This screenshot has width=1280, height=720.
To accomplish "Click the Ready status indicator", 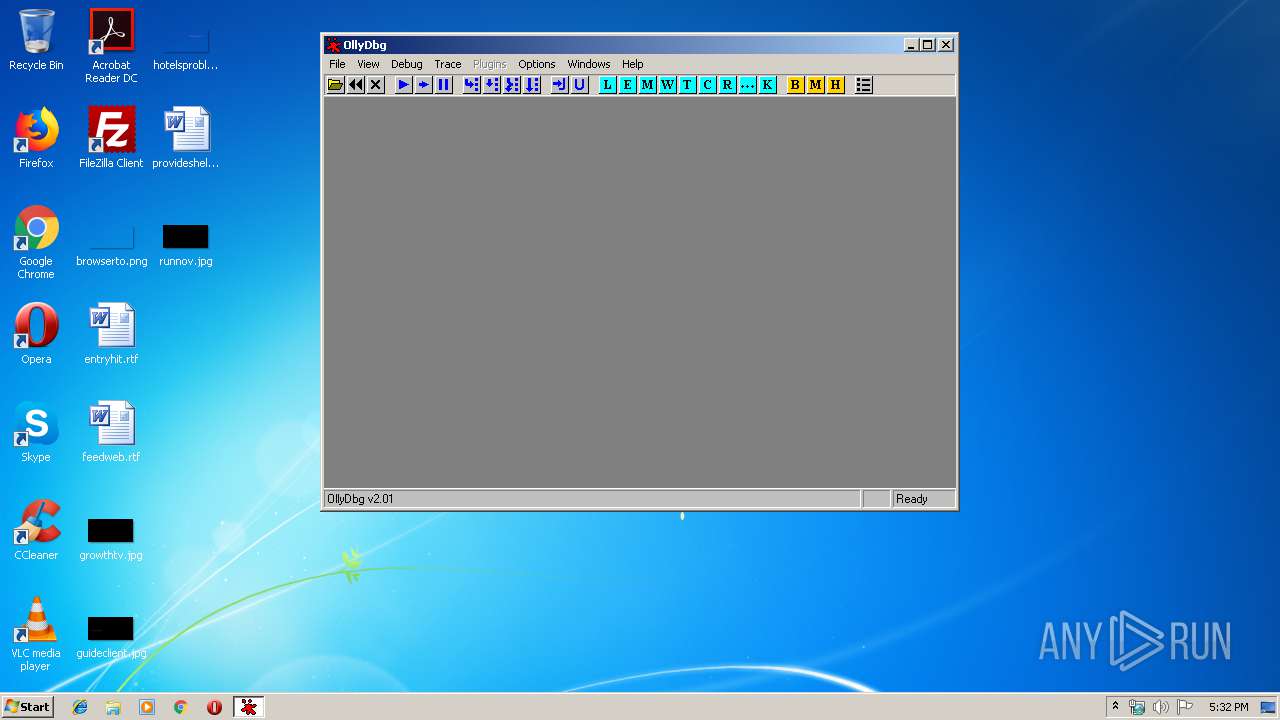I will click(912, 499).
